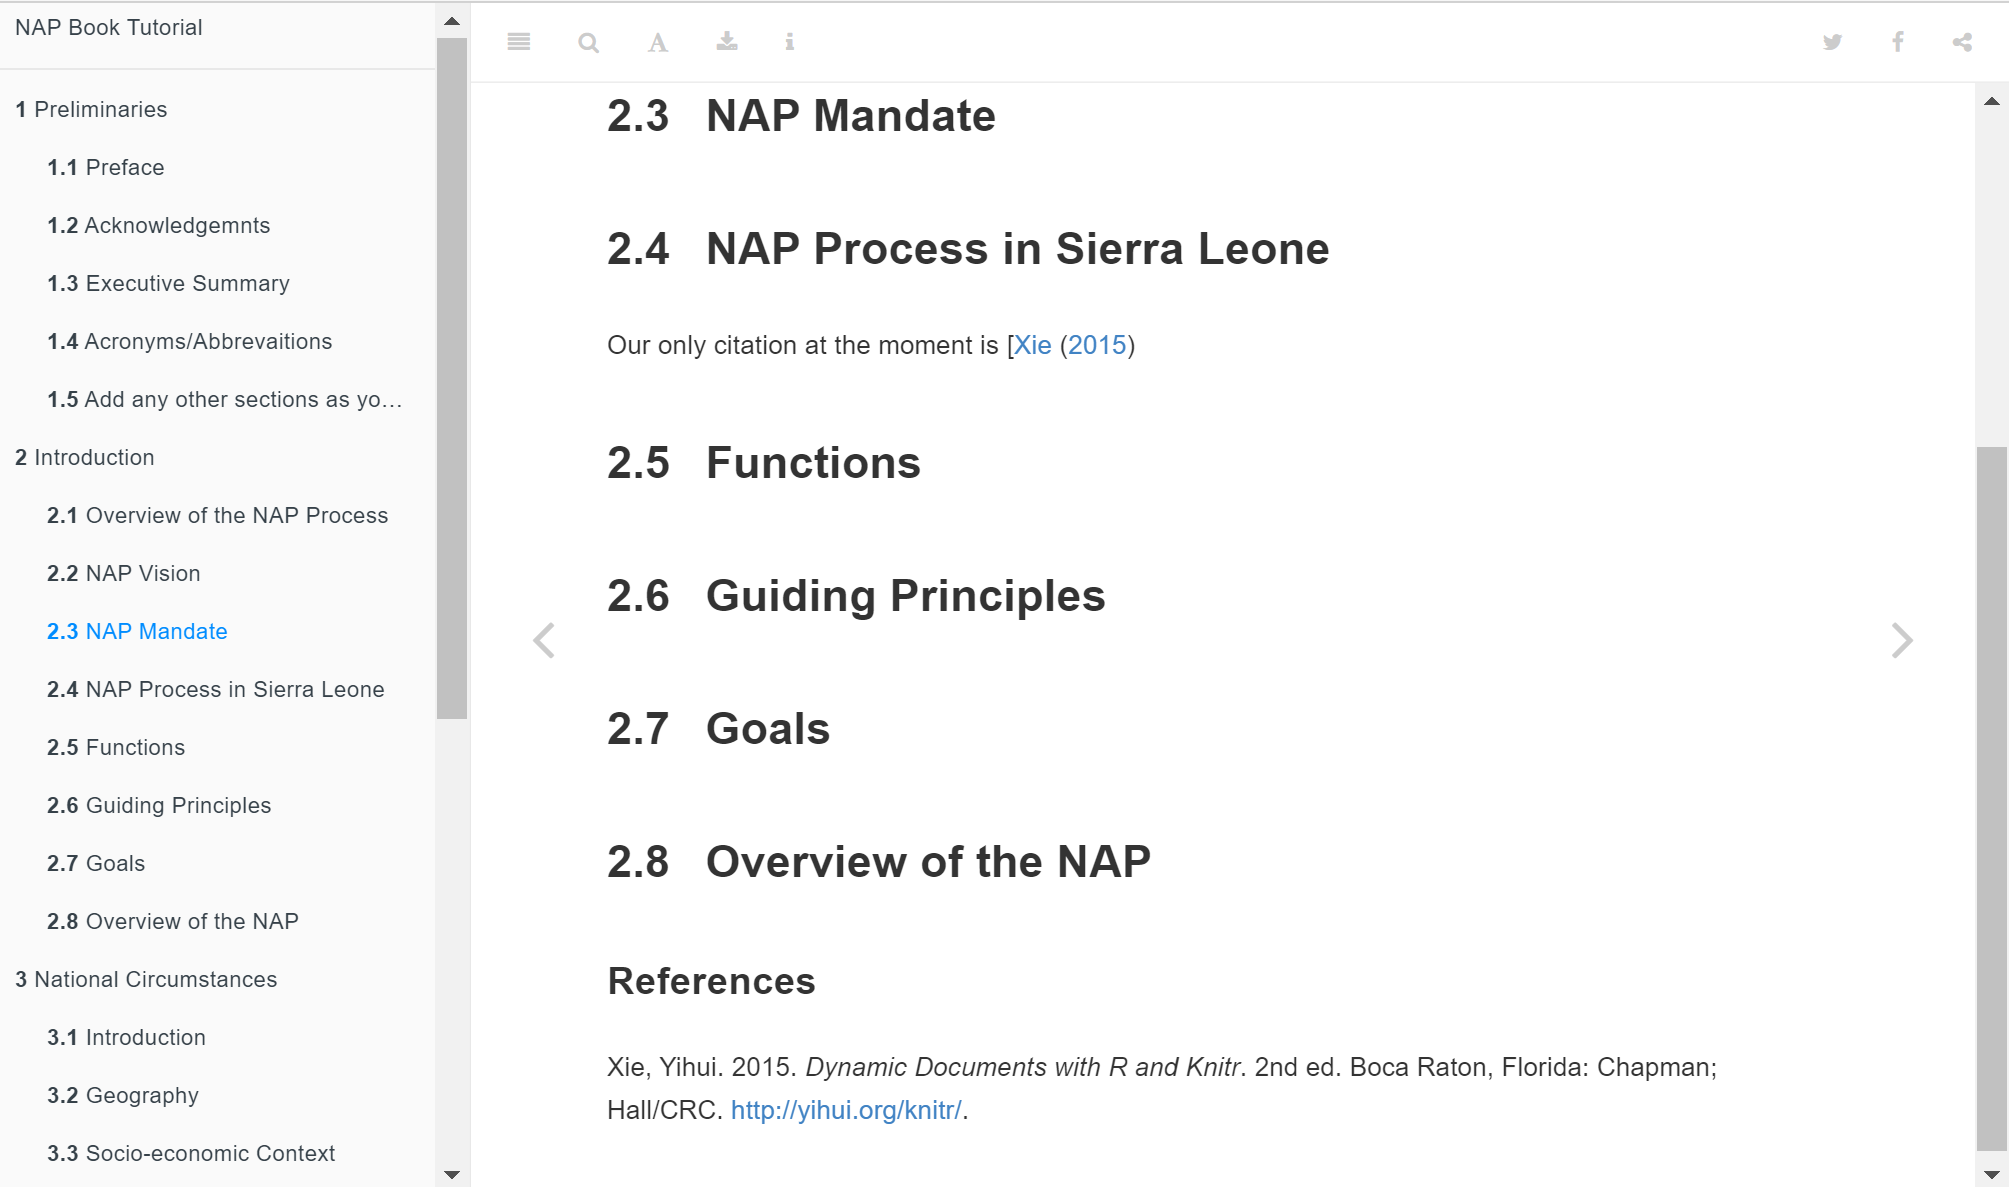2009x1187 pixels.
Task: Follow the yihui.org/knitr reference link
Action: 846,1110
